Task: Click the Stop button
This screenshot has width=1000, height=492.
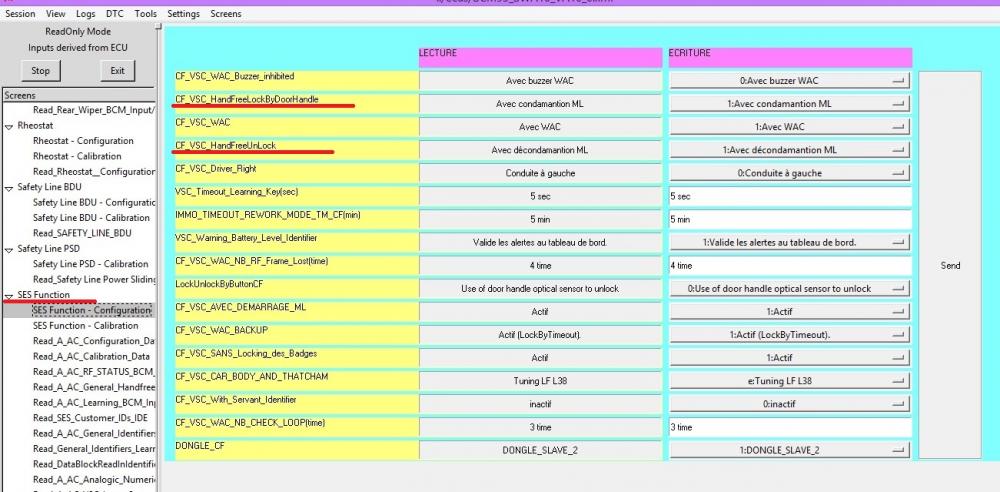Action: pos(40,71)
